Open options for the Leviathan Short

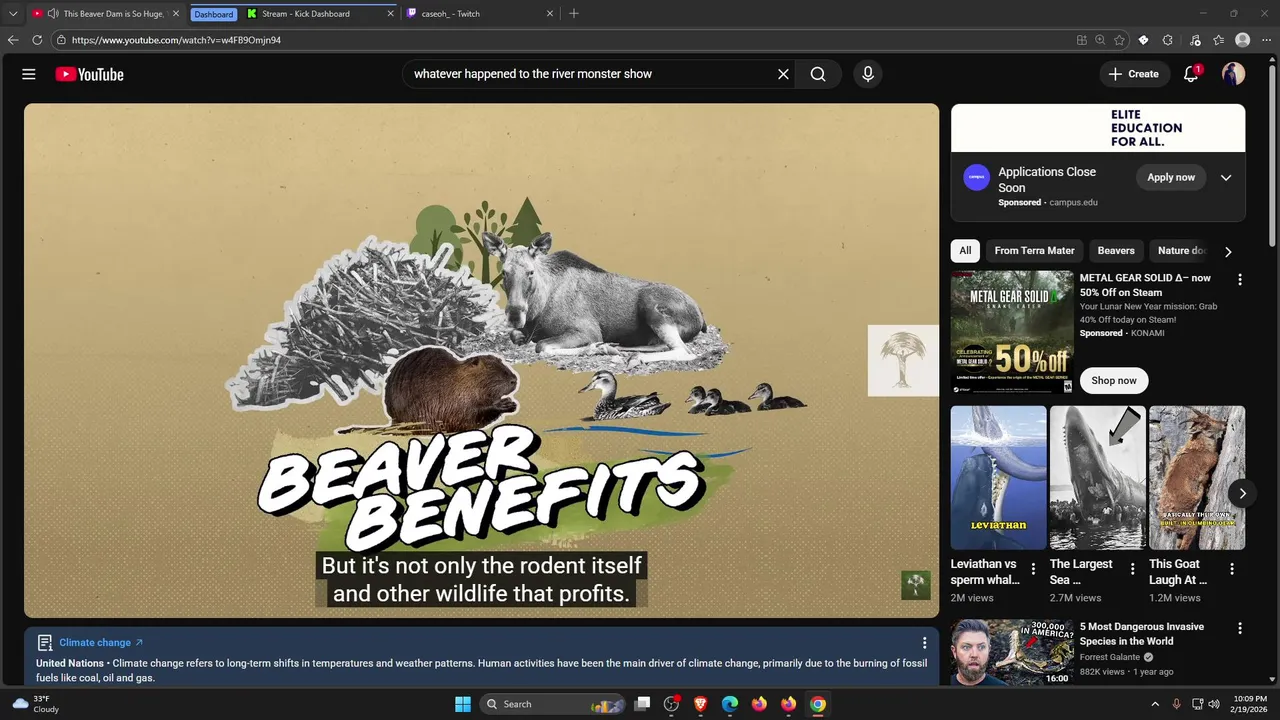(x=1033, y=569)
